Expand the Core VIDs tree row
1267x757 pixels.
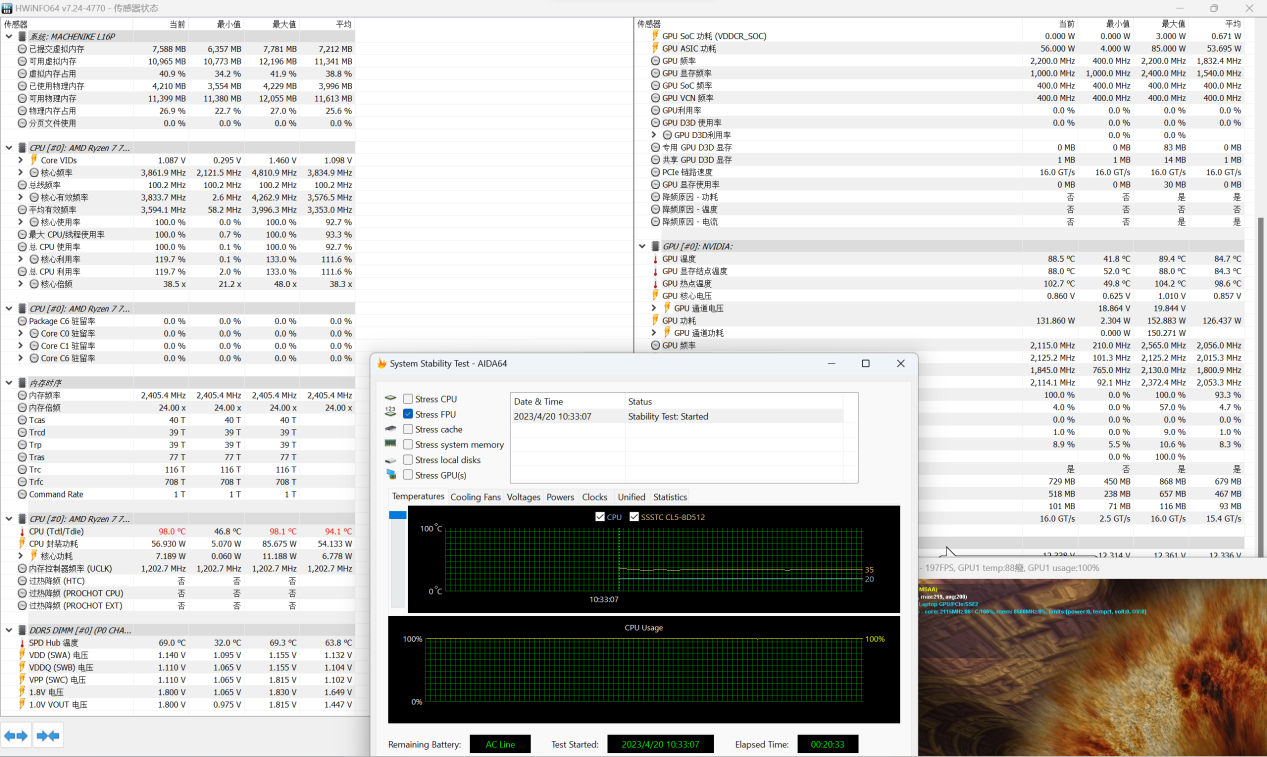point(21,160)
